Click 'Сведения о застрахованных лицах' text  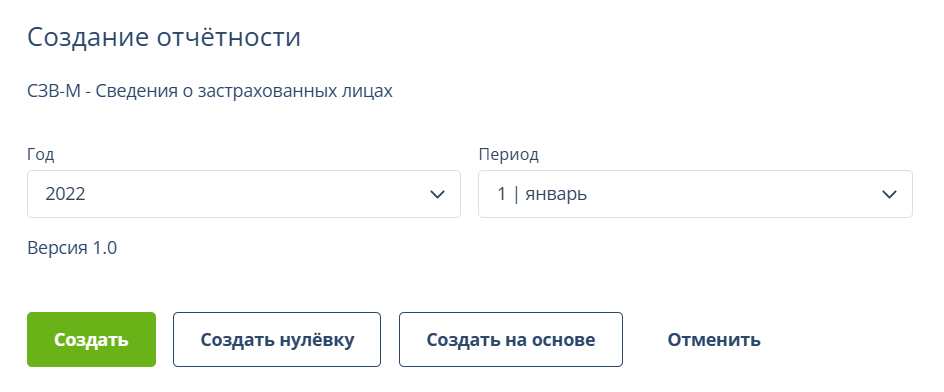click(x=244, y=92)
